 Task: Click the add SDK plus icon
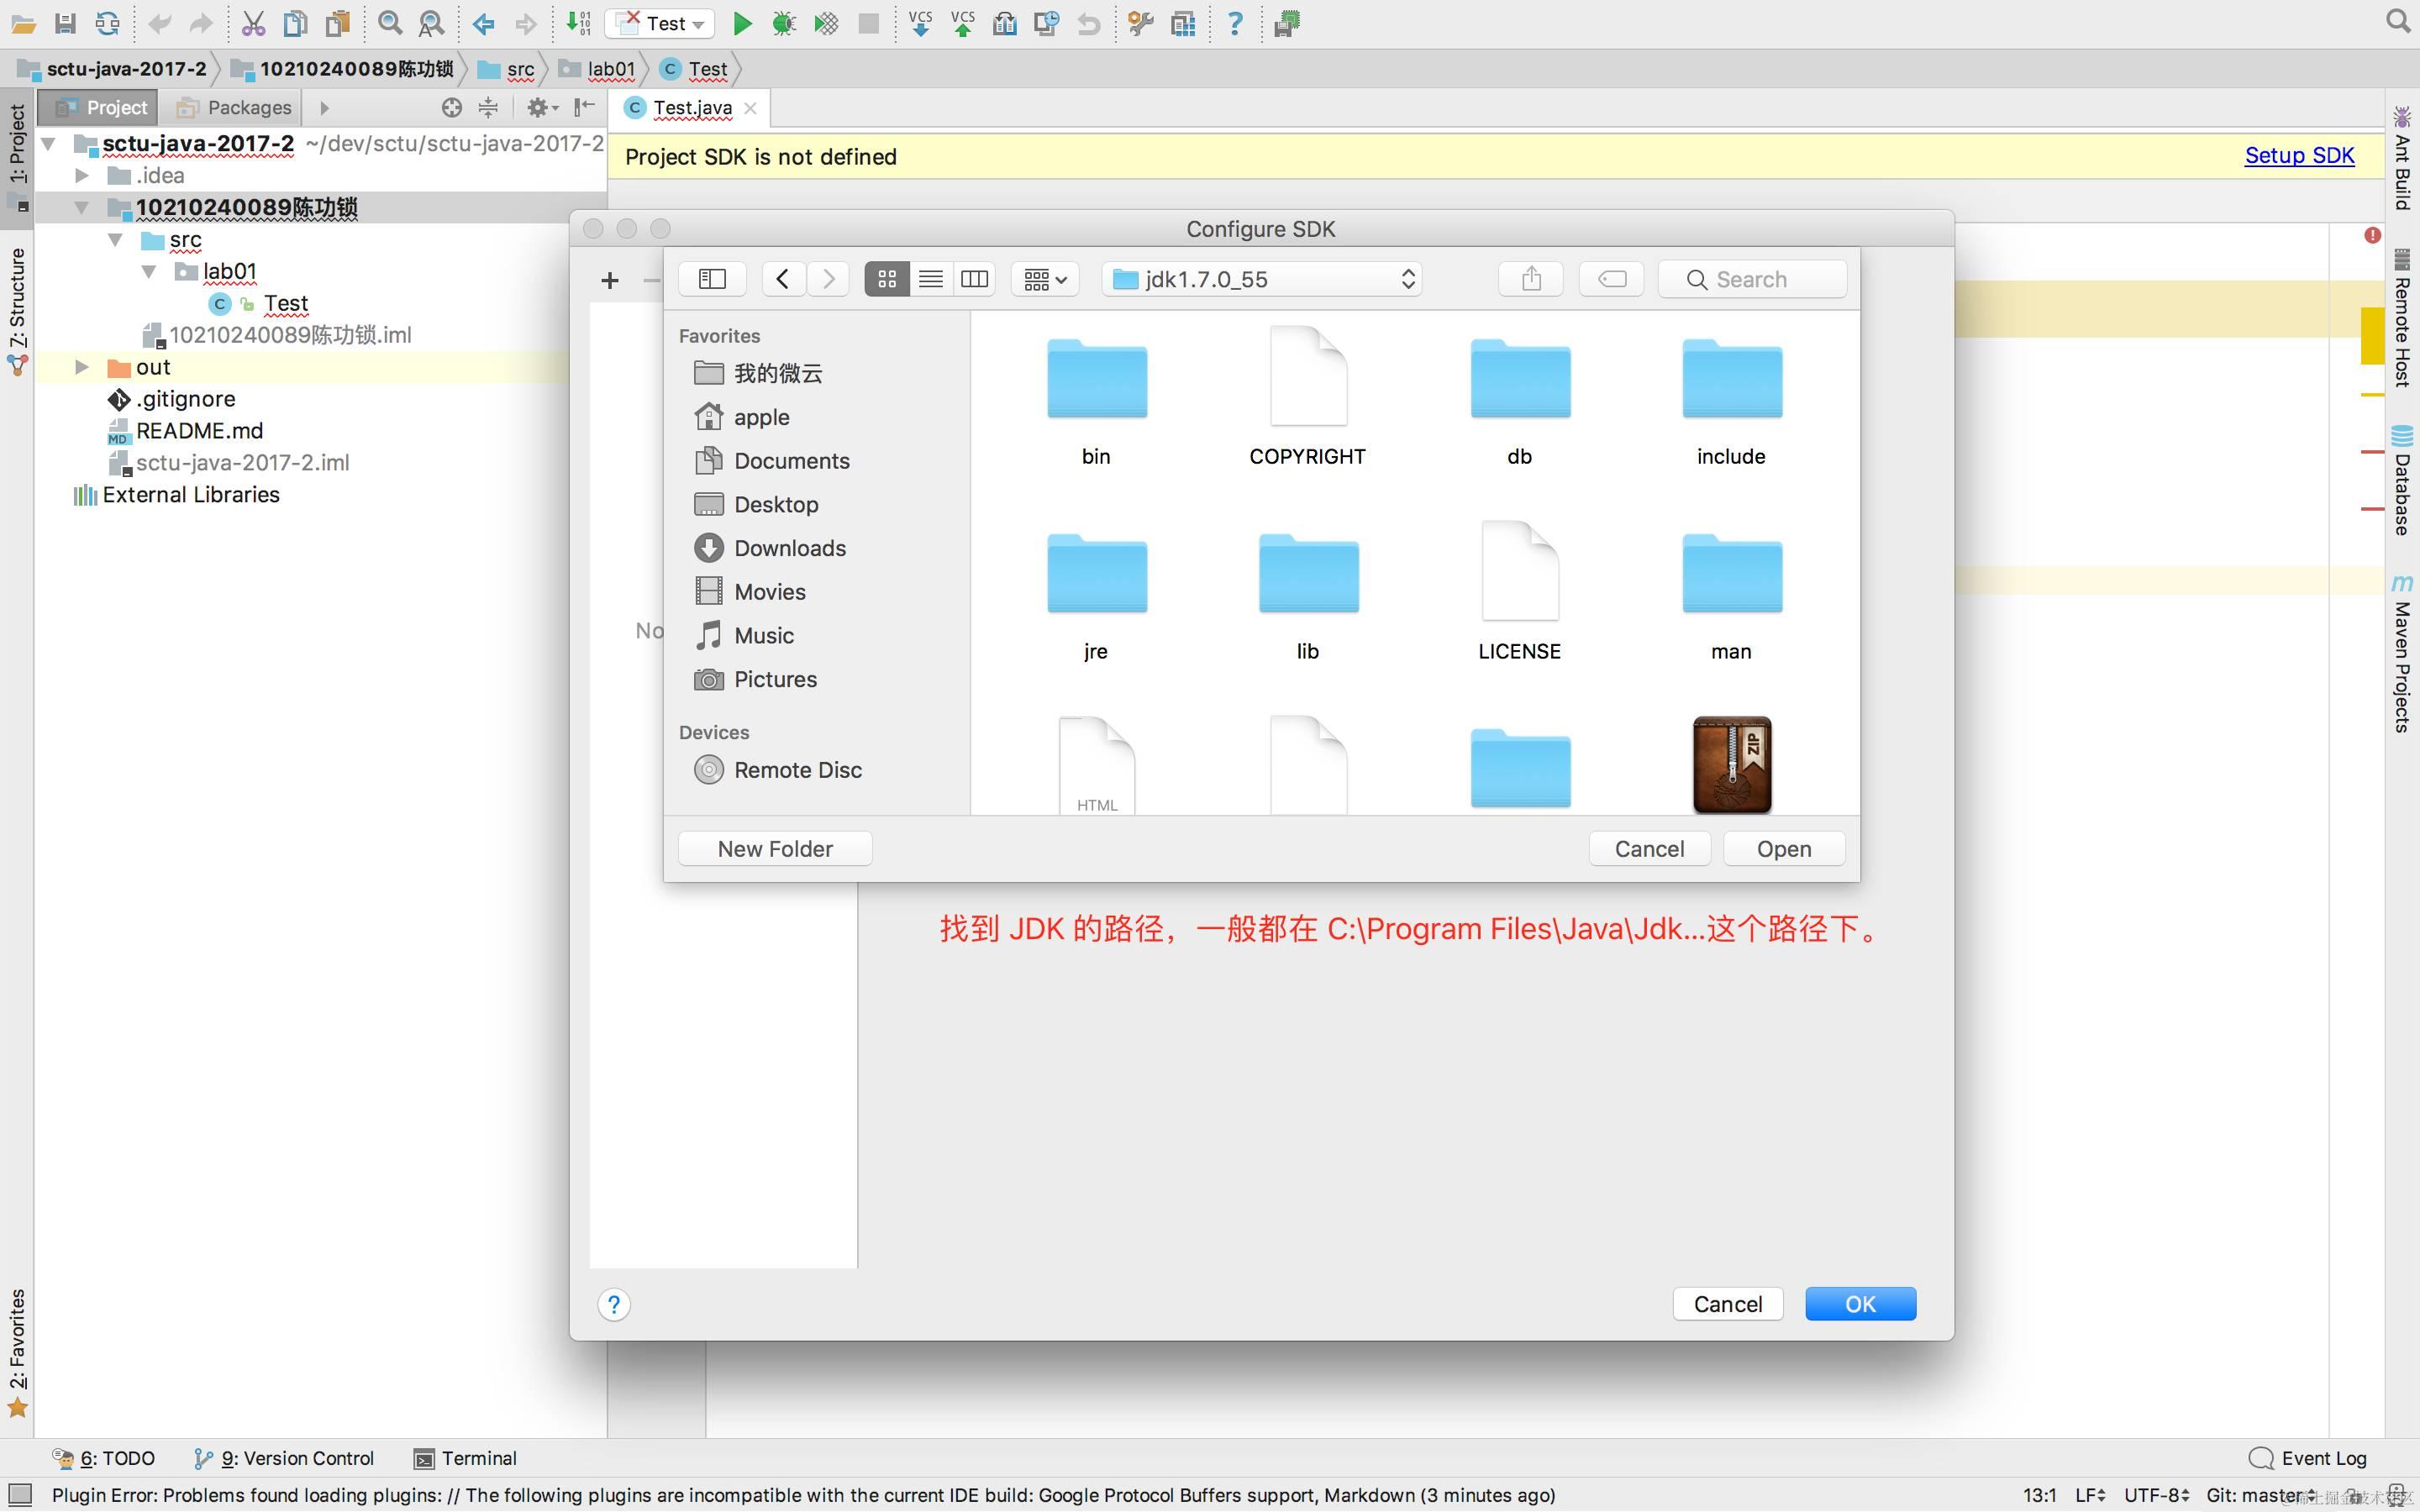(610, 280)
